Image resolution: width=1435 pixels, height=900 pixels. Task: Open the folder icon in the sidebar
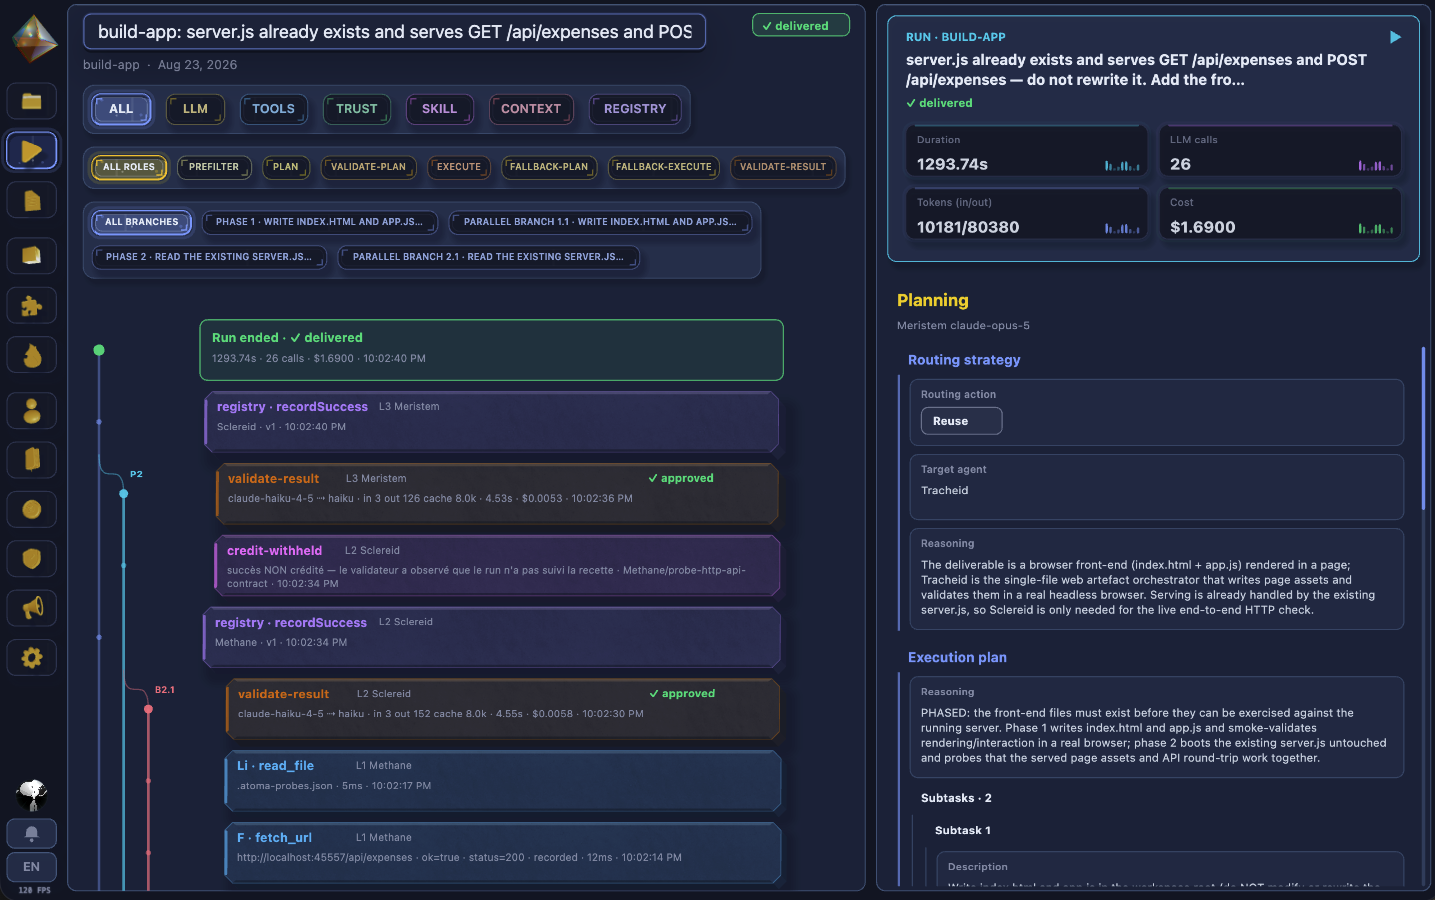click(32, 101)
